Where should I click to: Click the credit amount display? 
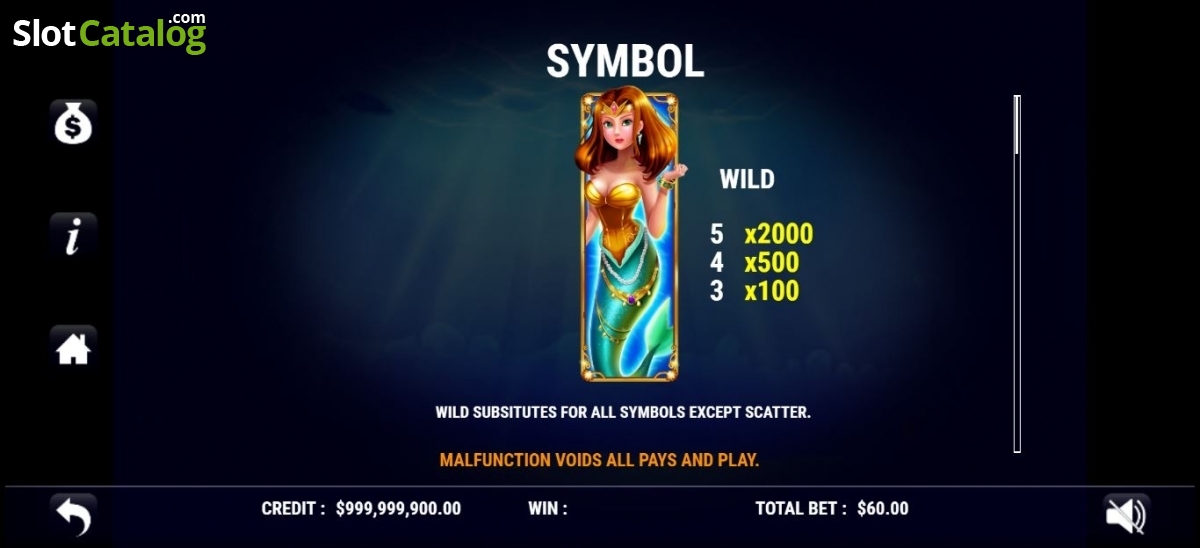coord(398,508)
